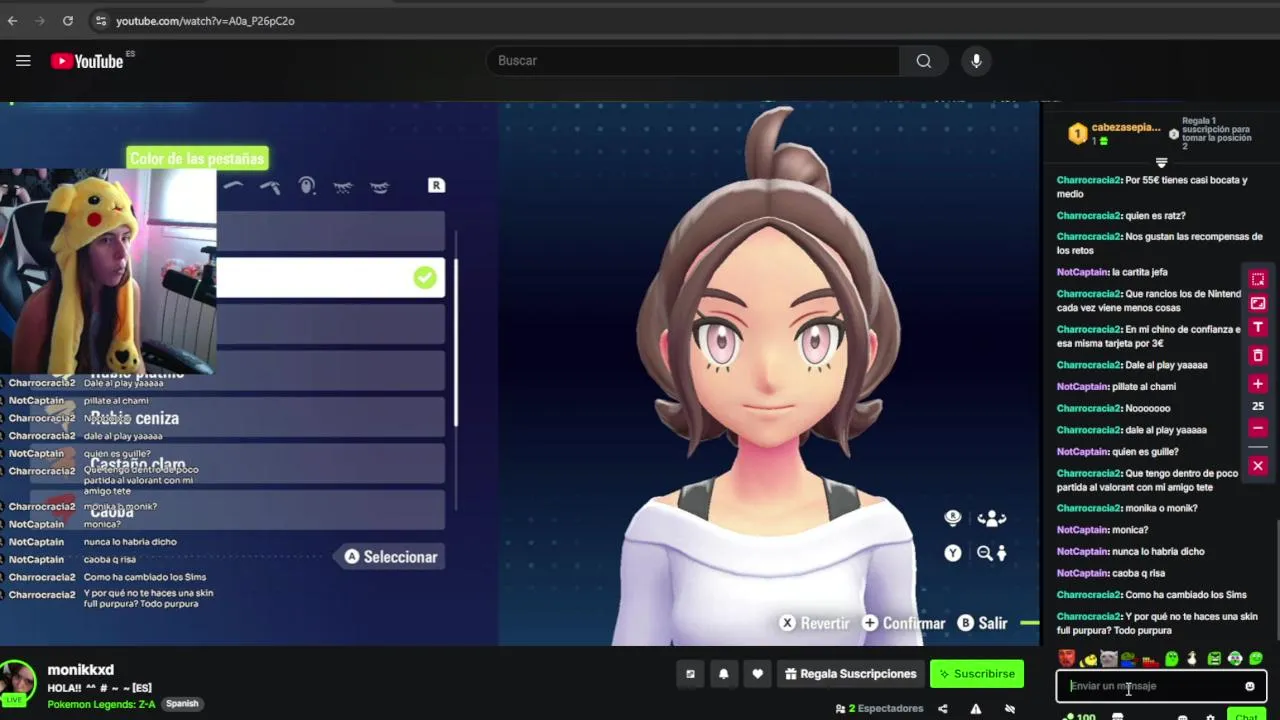Click the image annotation tool in red toolbar

1258,303
